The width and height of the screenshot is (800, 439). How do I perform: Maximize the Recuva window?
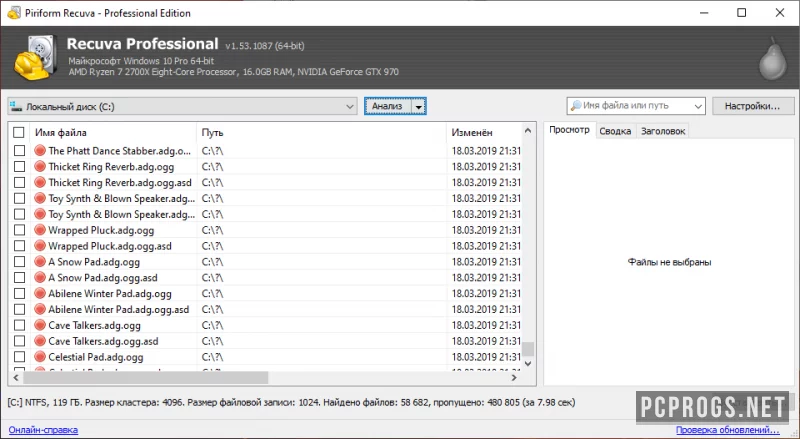742,13
